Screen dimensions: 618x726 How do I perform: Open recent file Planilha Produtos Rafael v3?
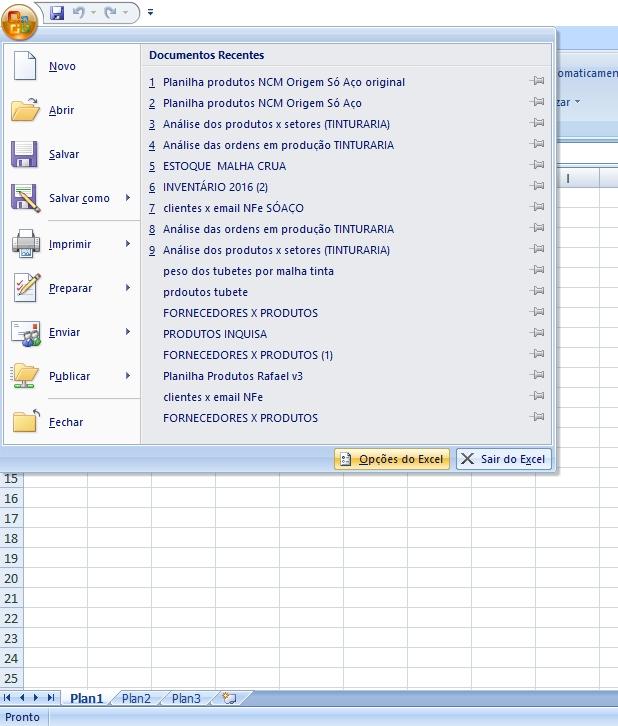pos(233,376)
